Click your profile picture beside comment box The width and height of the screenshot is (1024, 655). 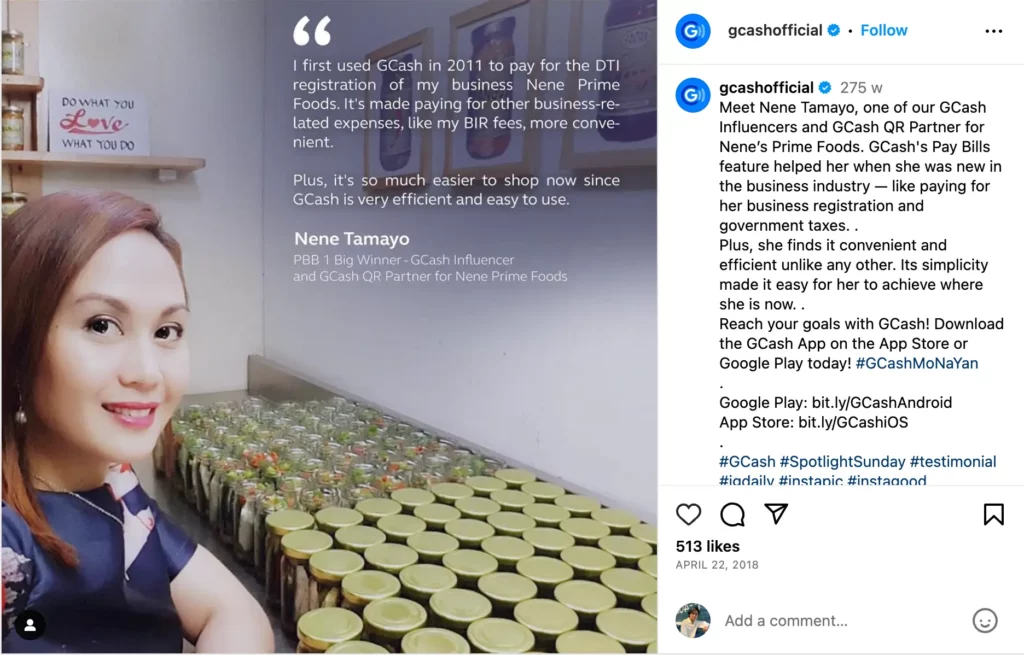coord(693,620)
